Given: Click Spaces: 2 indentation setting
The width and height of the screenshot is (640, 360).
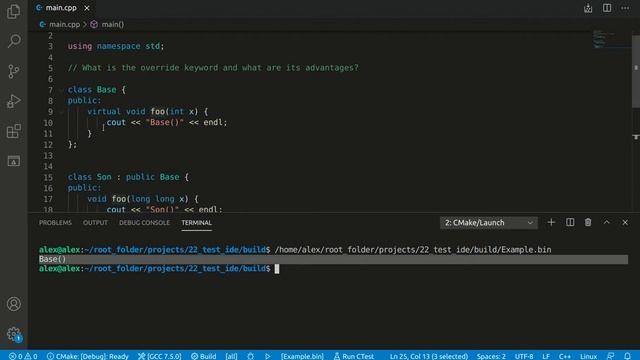Looking at the screenshot, I should [491, 356].
